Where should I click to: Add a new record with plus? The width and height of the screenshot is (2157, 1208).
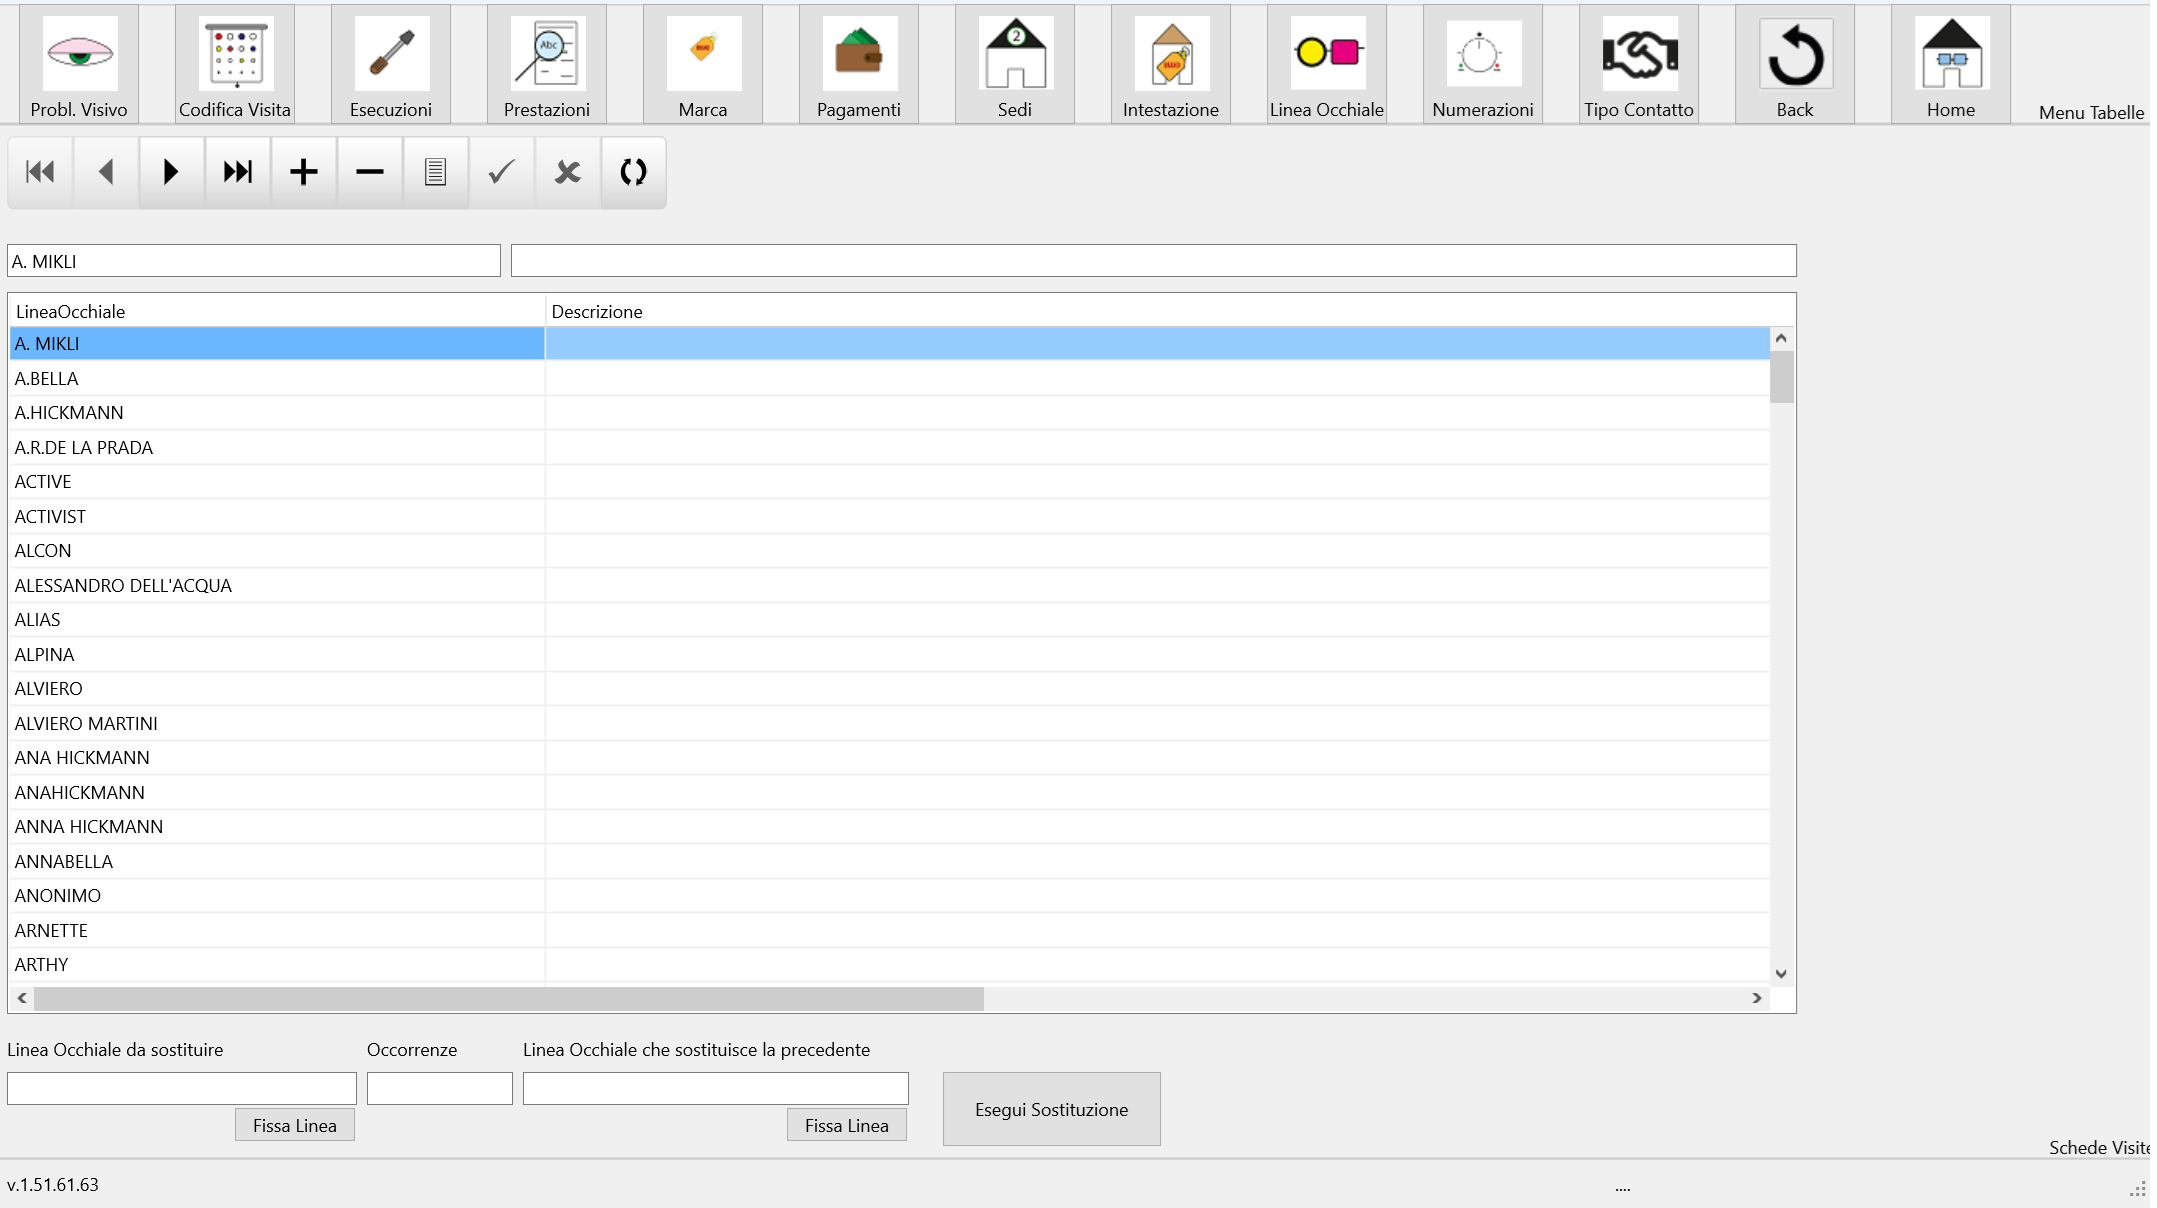click(304, 172)
